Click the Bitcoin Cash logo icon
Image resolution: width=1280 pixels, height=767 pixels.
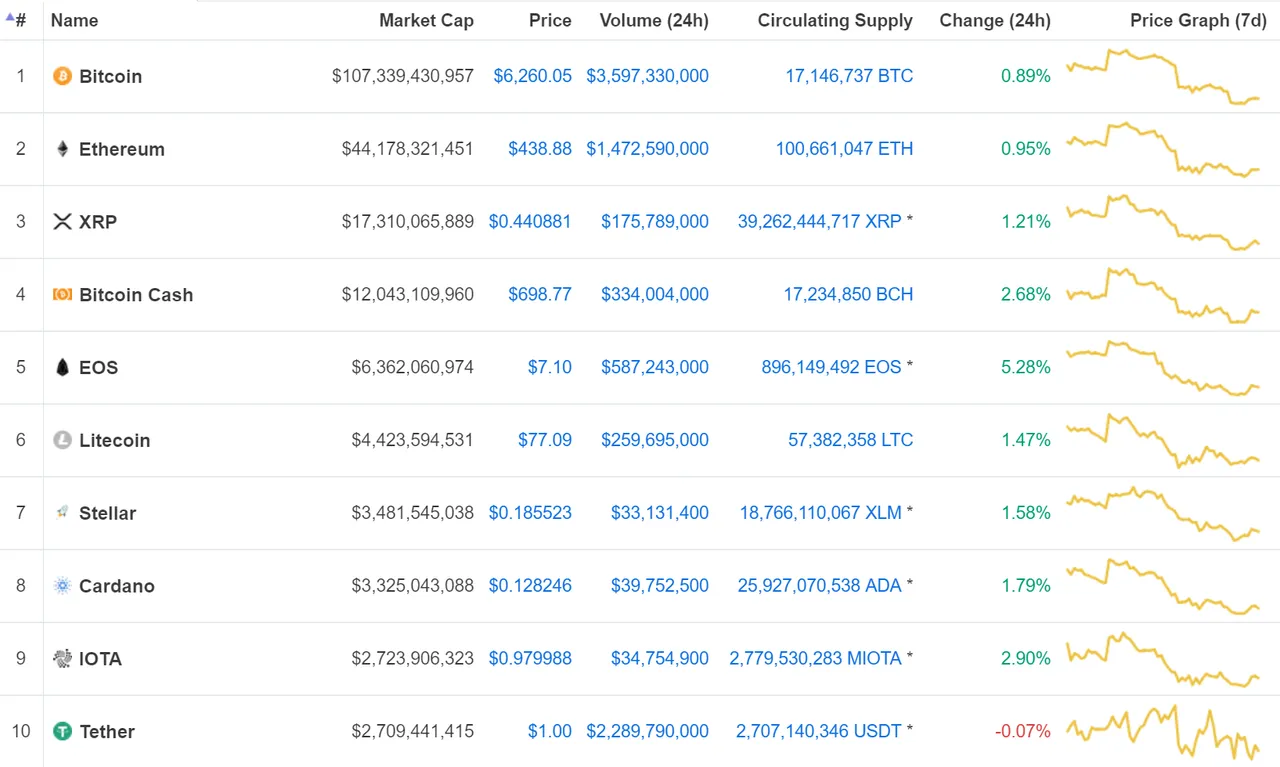coord(62,295)
